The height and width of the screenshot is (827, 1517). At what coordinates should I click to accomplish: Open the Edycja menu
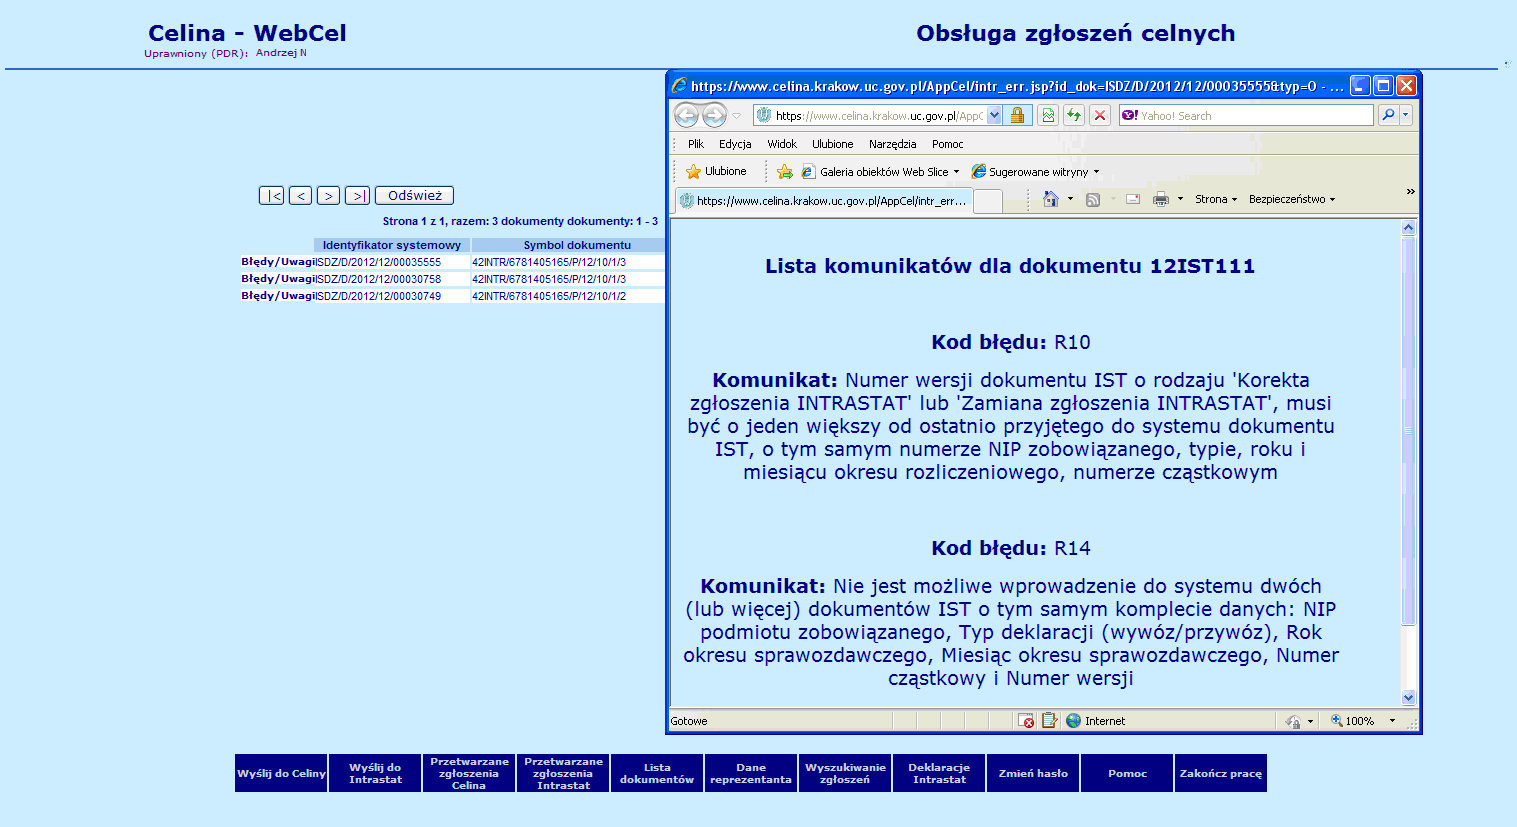pos(735,144)
